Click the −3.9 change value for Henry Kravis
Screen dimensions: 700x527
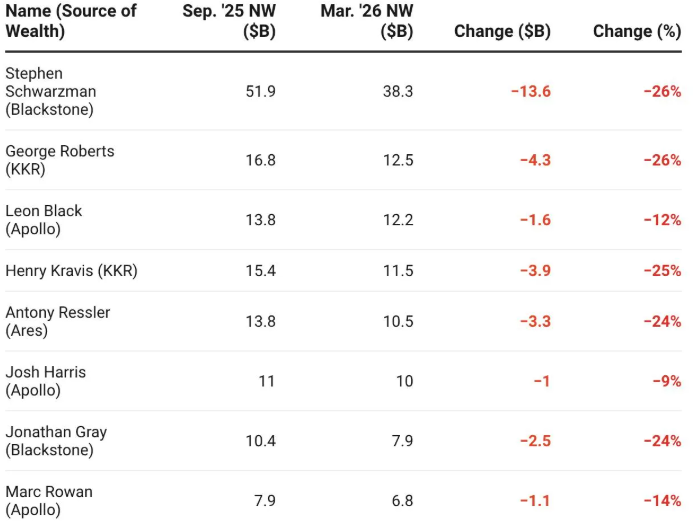(534, 271)
